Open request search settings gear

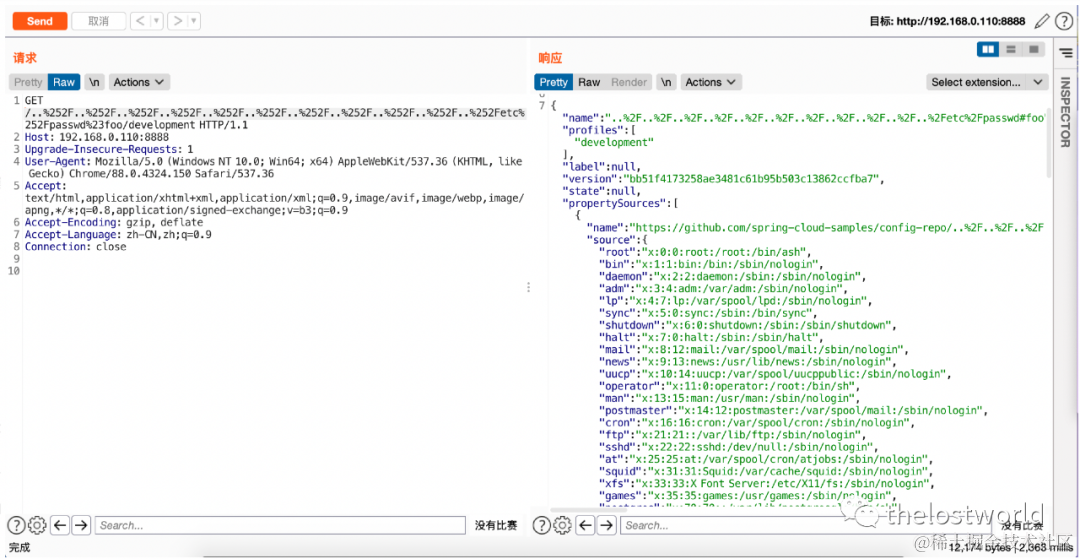[37, 525]
